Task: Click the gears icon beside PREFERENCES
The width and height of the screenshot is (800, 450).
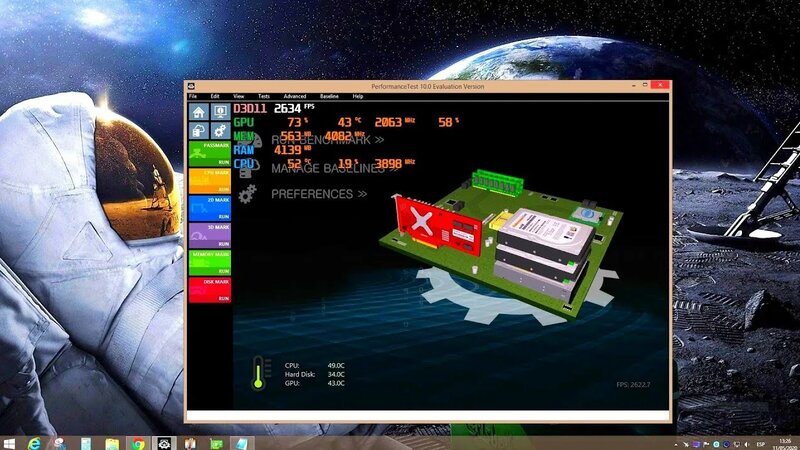Action: (x=247, y=194)
